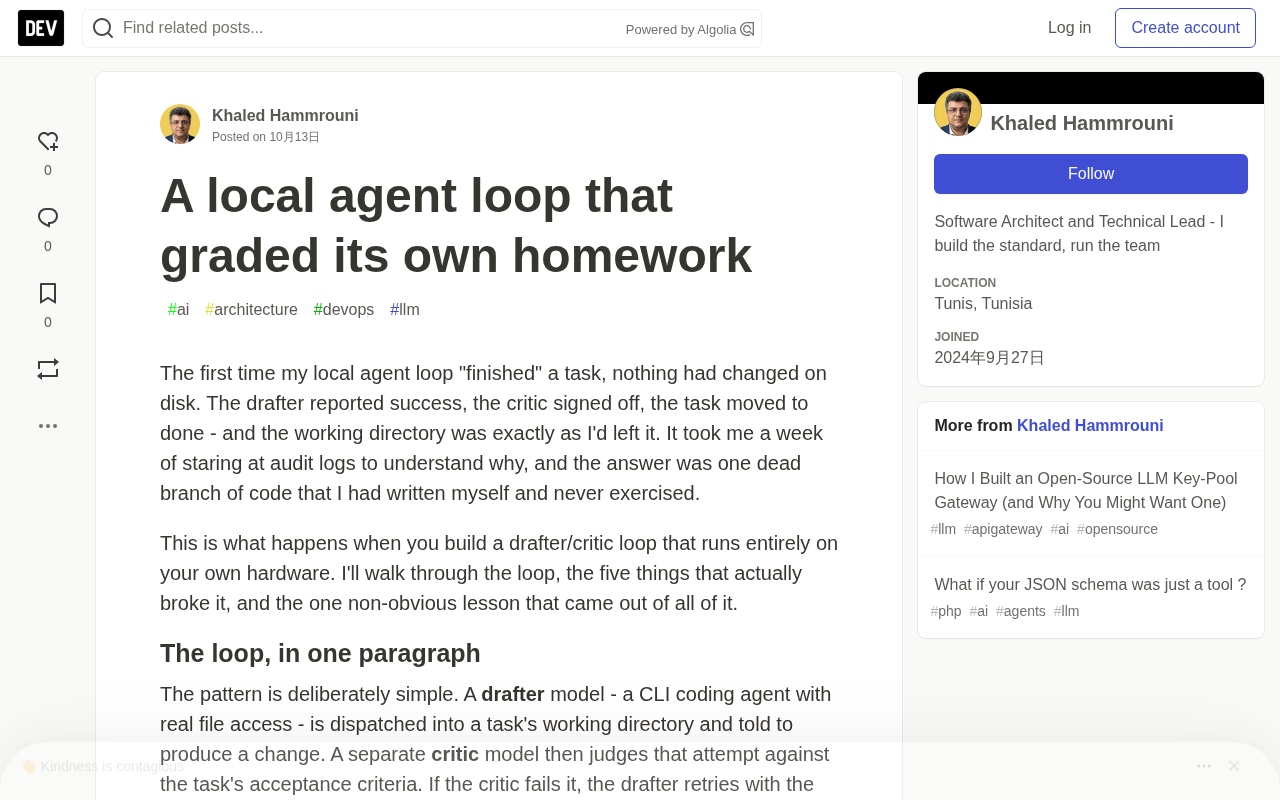
Task: Open the #opensource tag
Action: 1117,529
